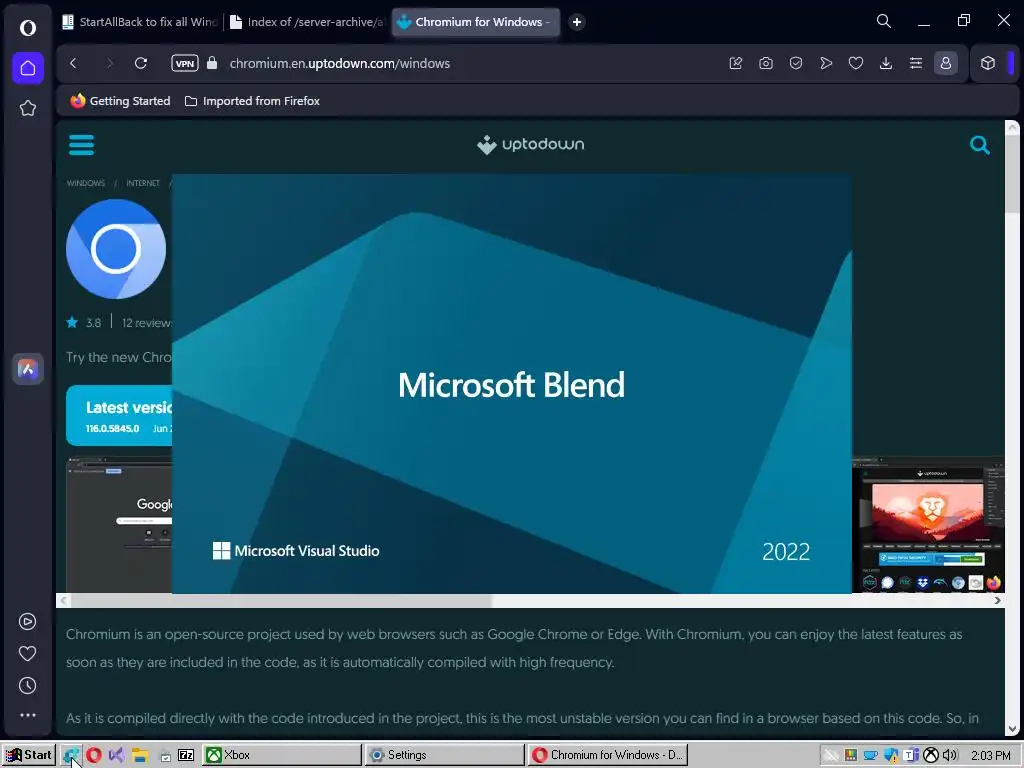Click the Microsoft Blend splash screen
Image resolution: width=1024 pixels, height=768 pixels.
click(512, 384)
